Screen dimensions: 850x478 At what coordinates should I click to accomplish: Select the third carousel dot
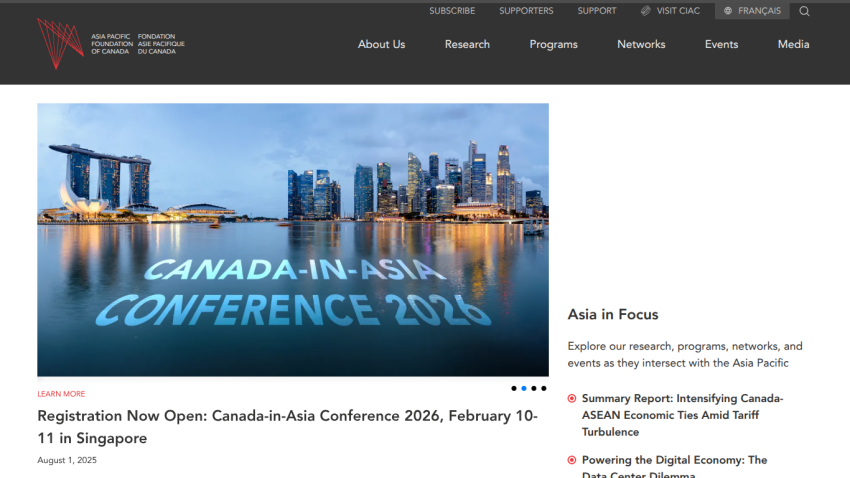pos(534,388)
